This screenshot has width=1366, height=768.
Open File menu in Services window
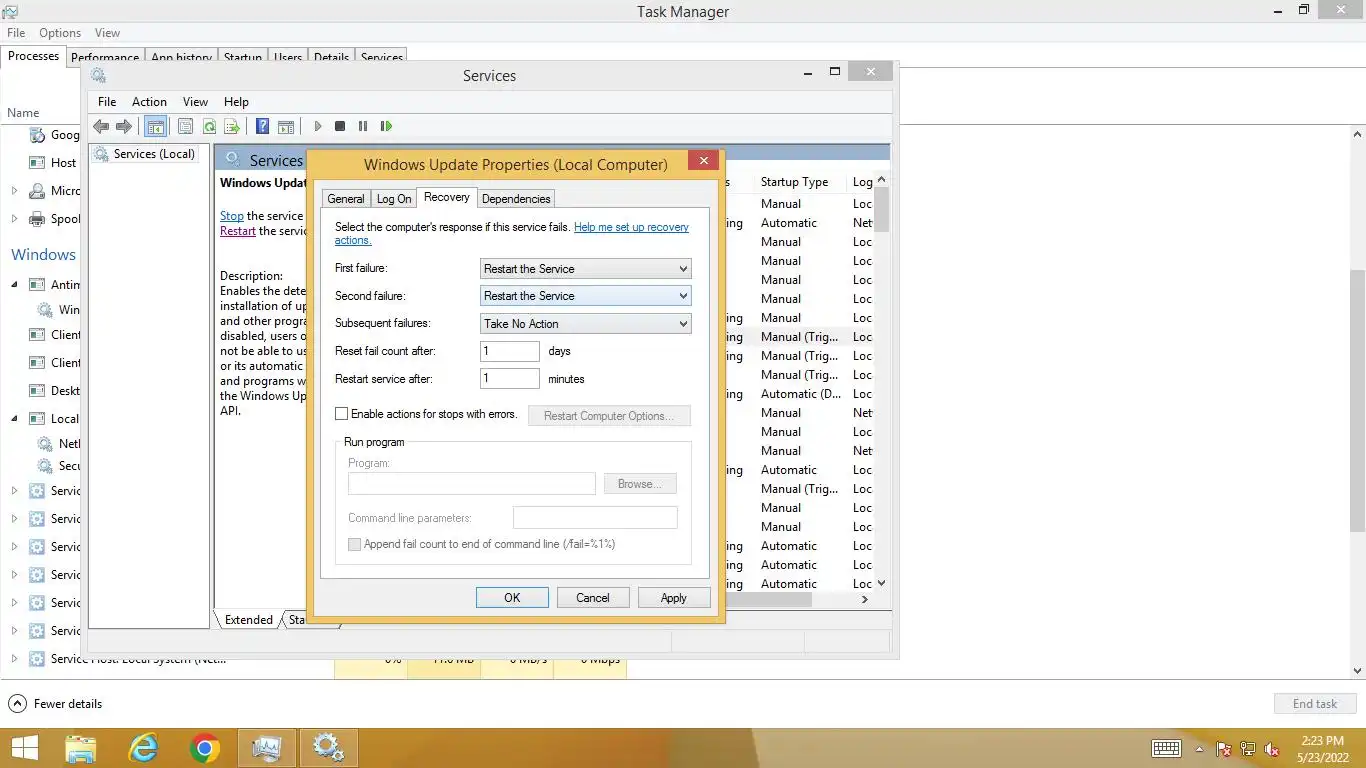[x=107, y=101]
